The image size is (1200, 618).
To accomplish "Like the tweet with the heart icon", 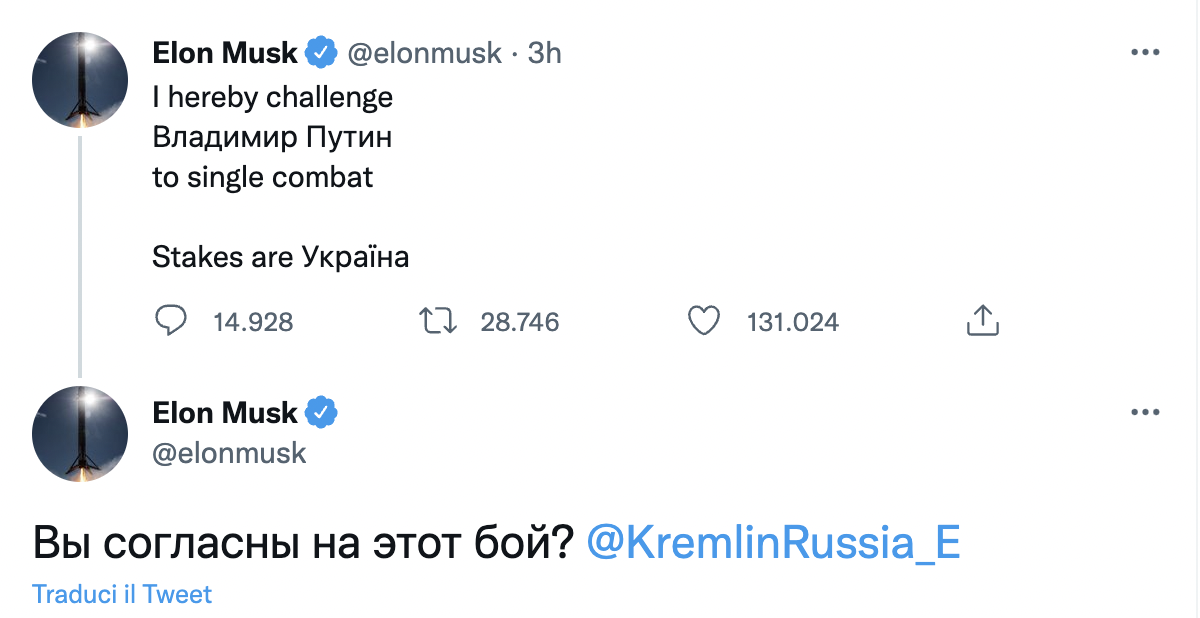I will tap(705, 321).
